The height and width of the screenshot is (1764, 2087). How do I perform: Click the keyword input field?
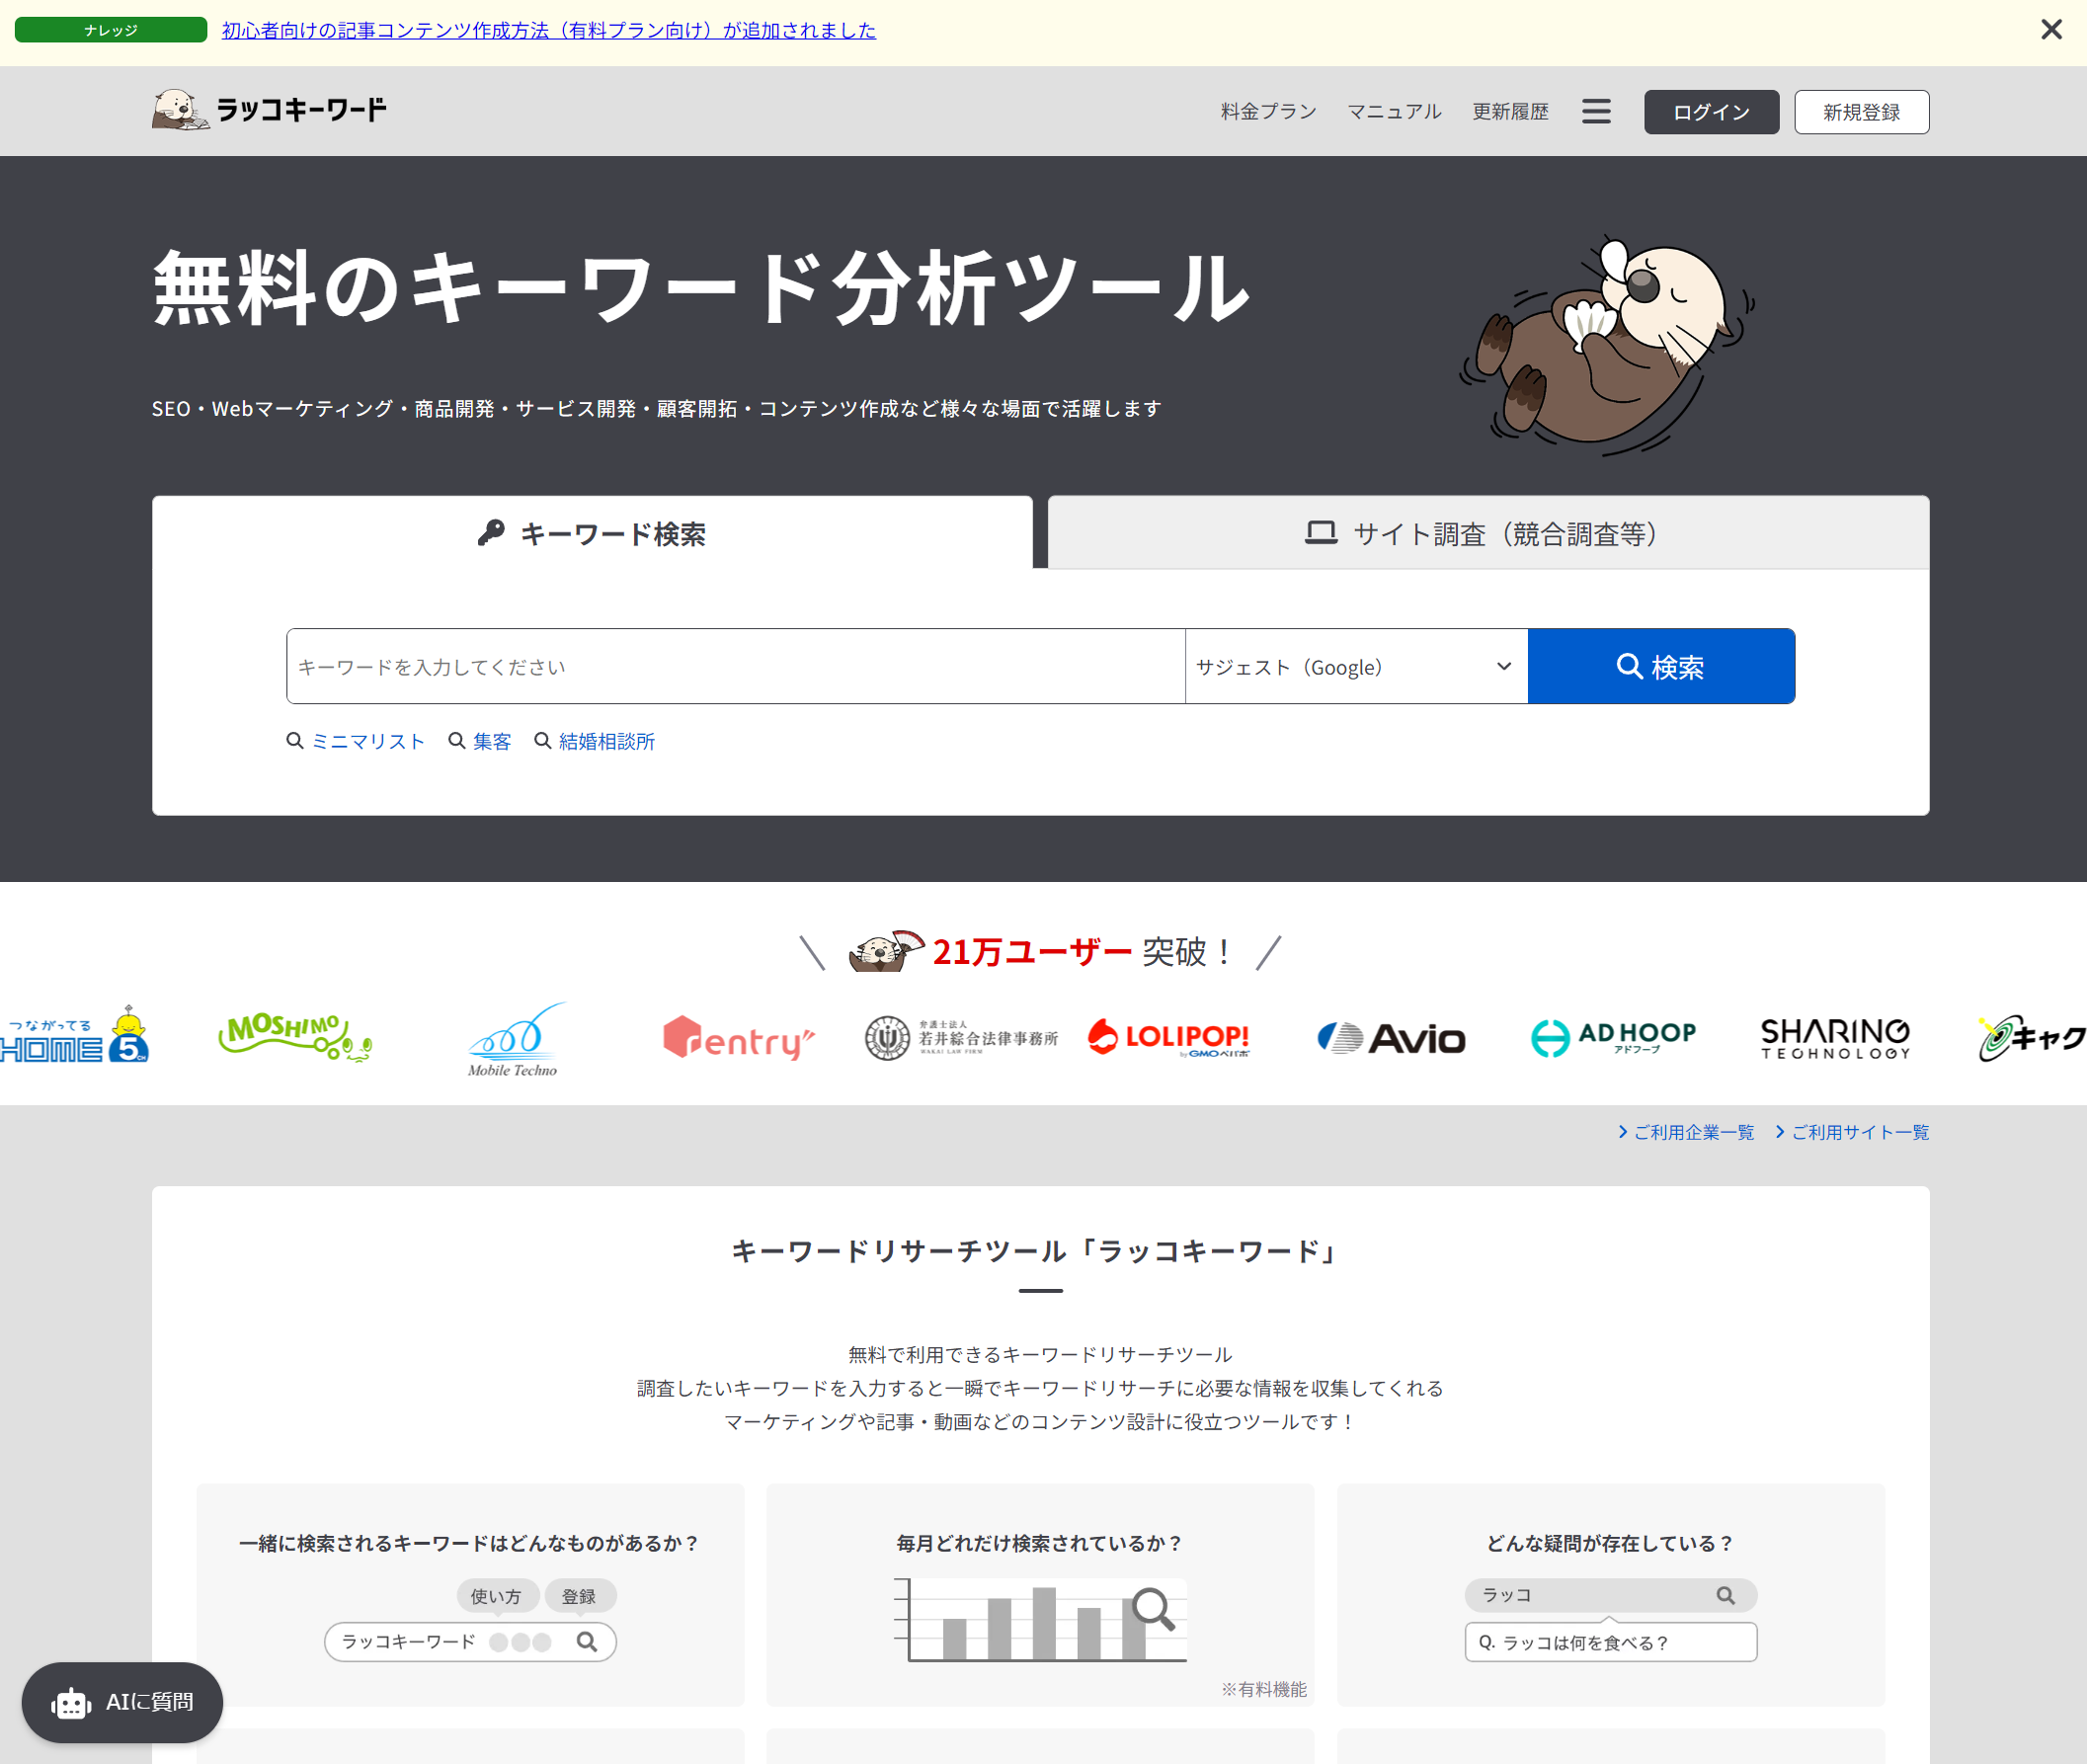[x=733, y=665]
